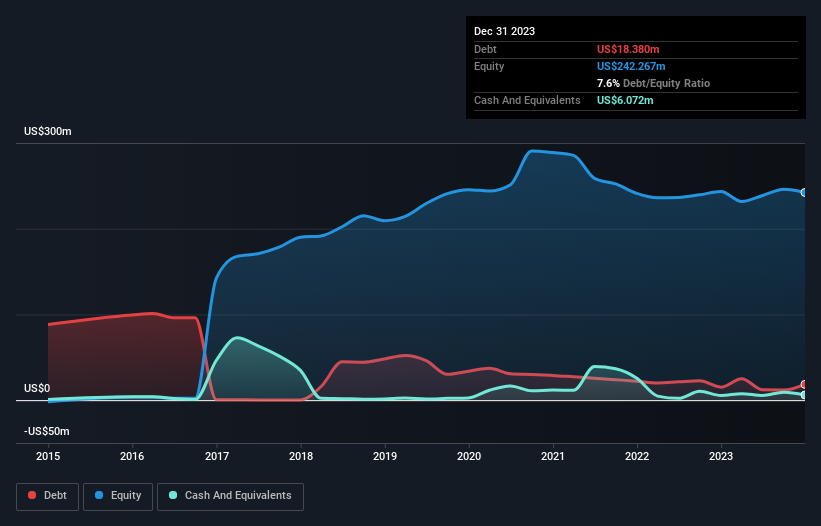Click the US$18.380m debt value
The image size is (821, 526).
pyautogui.click(x=628, y=49)
